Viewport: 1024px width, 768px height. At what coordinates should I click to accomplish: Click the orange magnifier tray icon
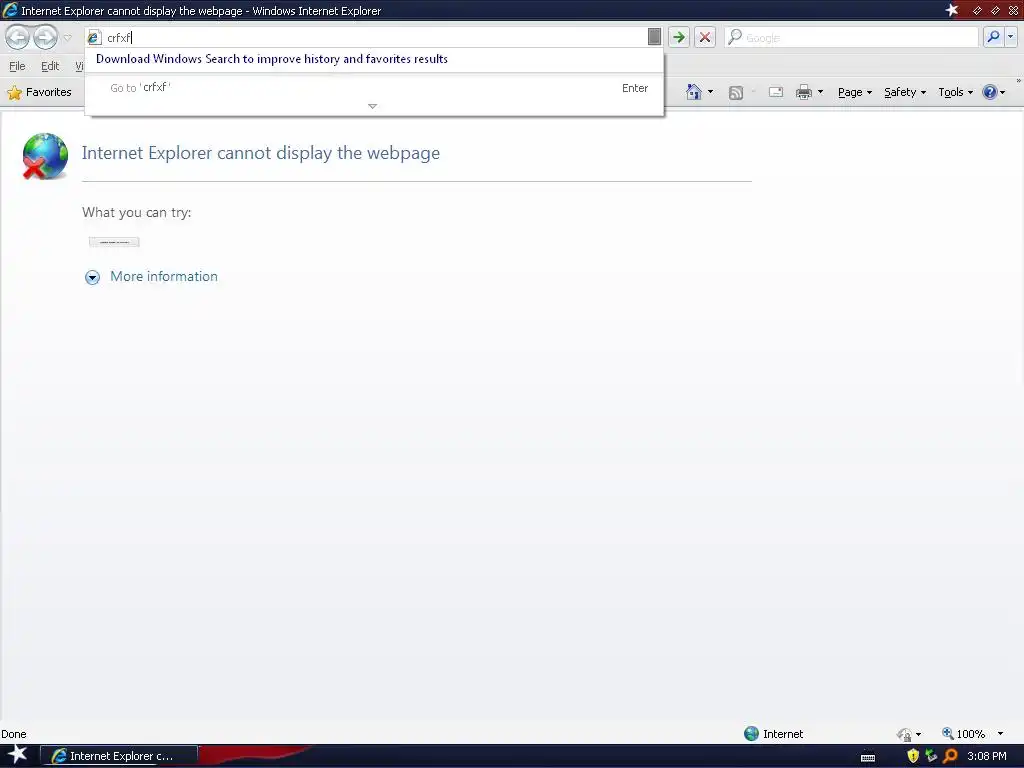[x=950, y=756]
